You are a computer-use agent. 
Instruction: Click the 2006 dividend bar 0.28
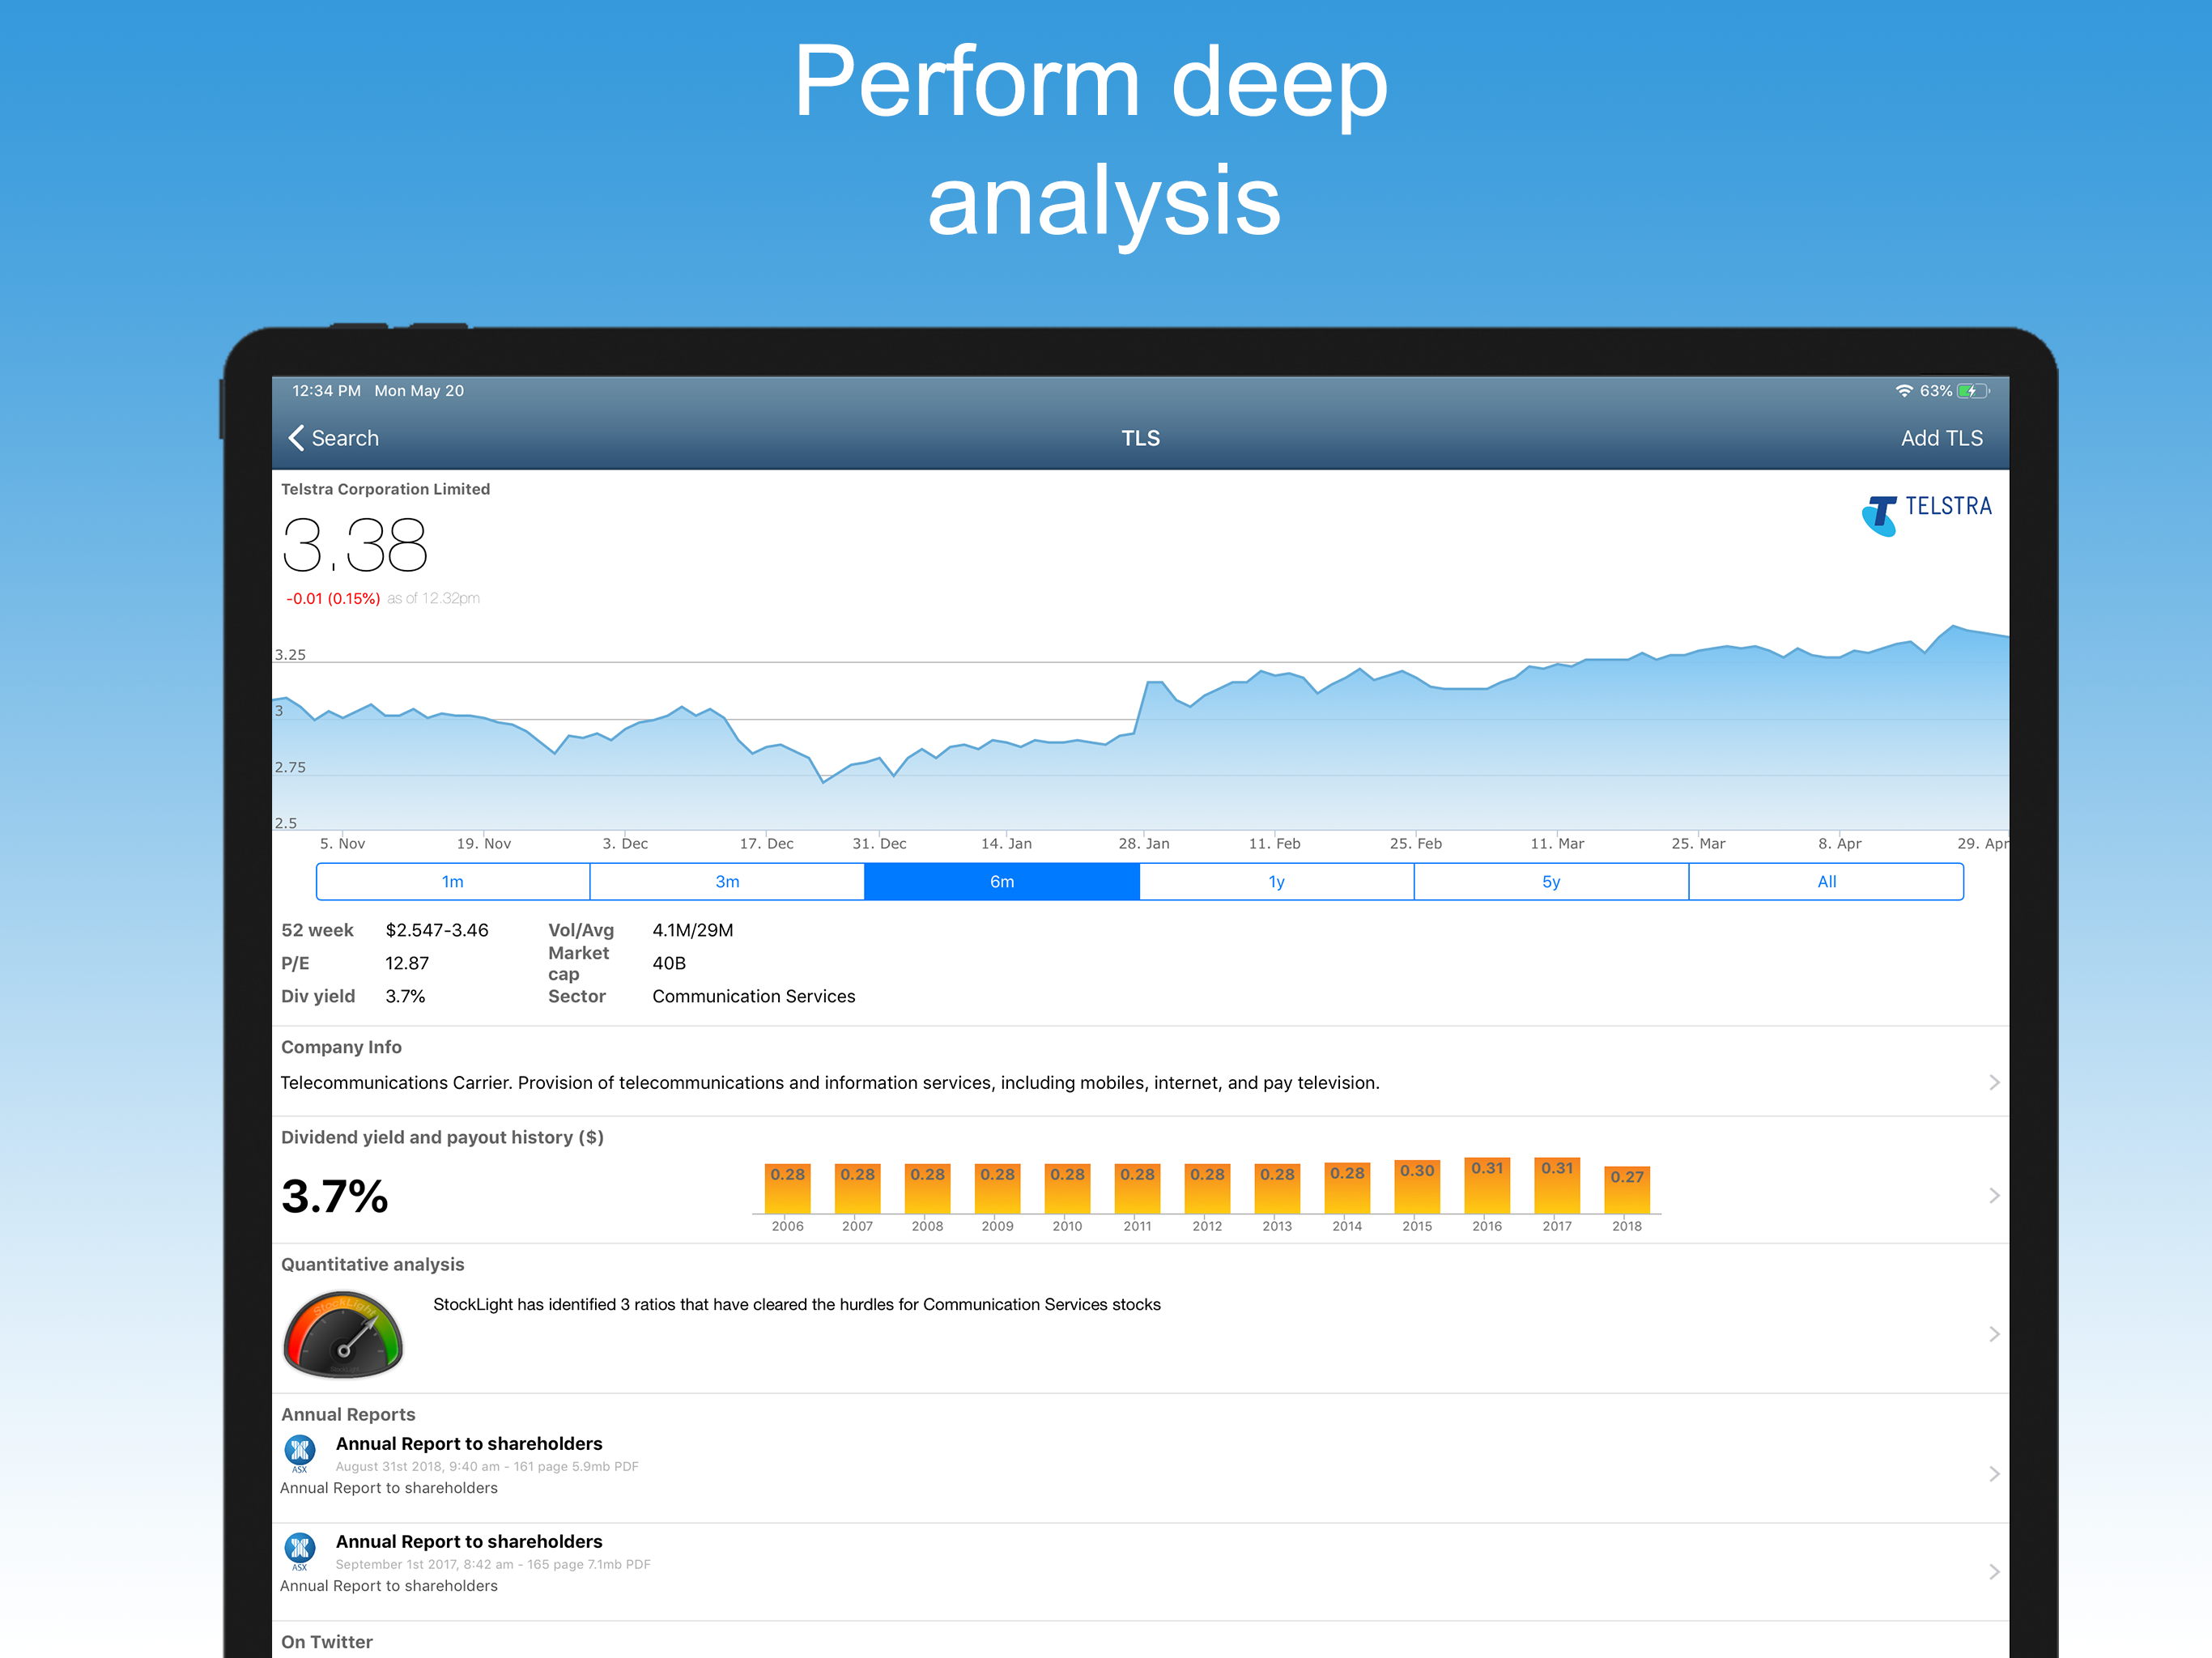click(x=787, y=1189)
